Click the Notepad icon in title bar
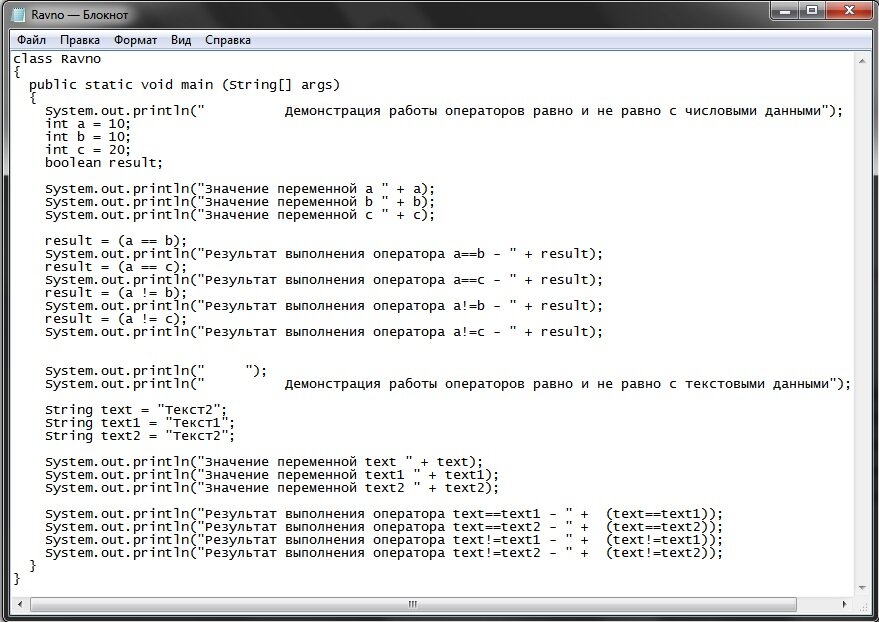Screen dimensions: 879x622 click(x=18, y=15)
